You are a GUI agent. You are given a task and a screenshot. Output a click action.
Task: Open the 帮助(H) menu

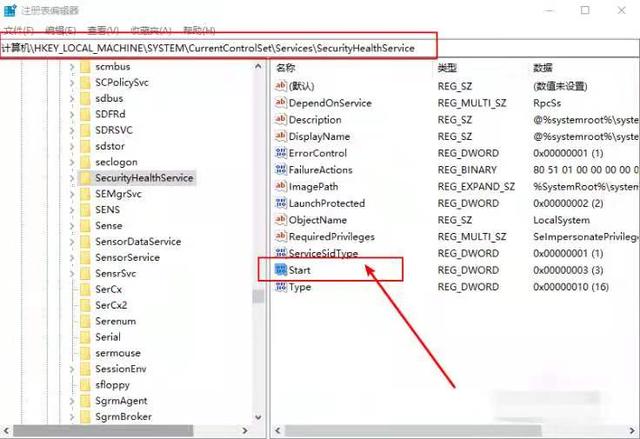tap(199, 30)
